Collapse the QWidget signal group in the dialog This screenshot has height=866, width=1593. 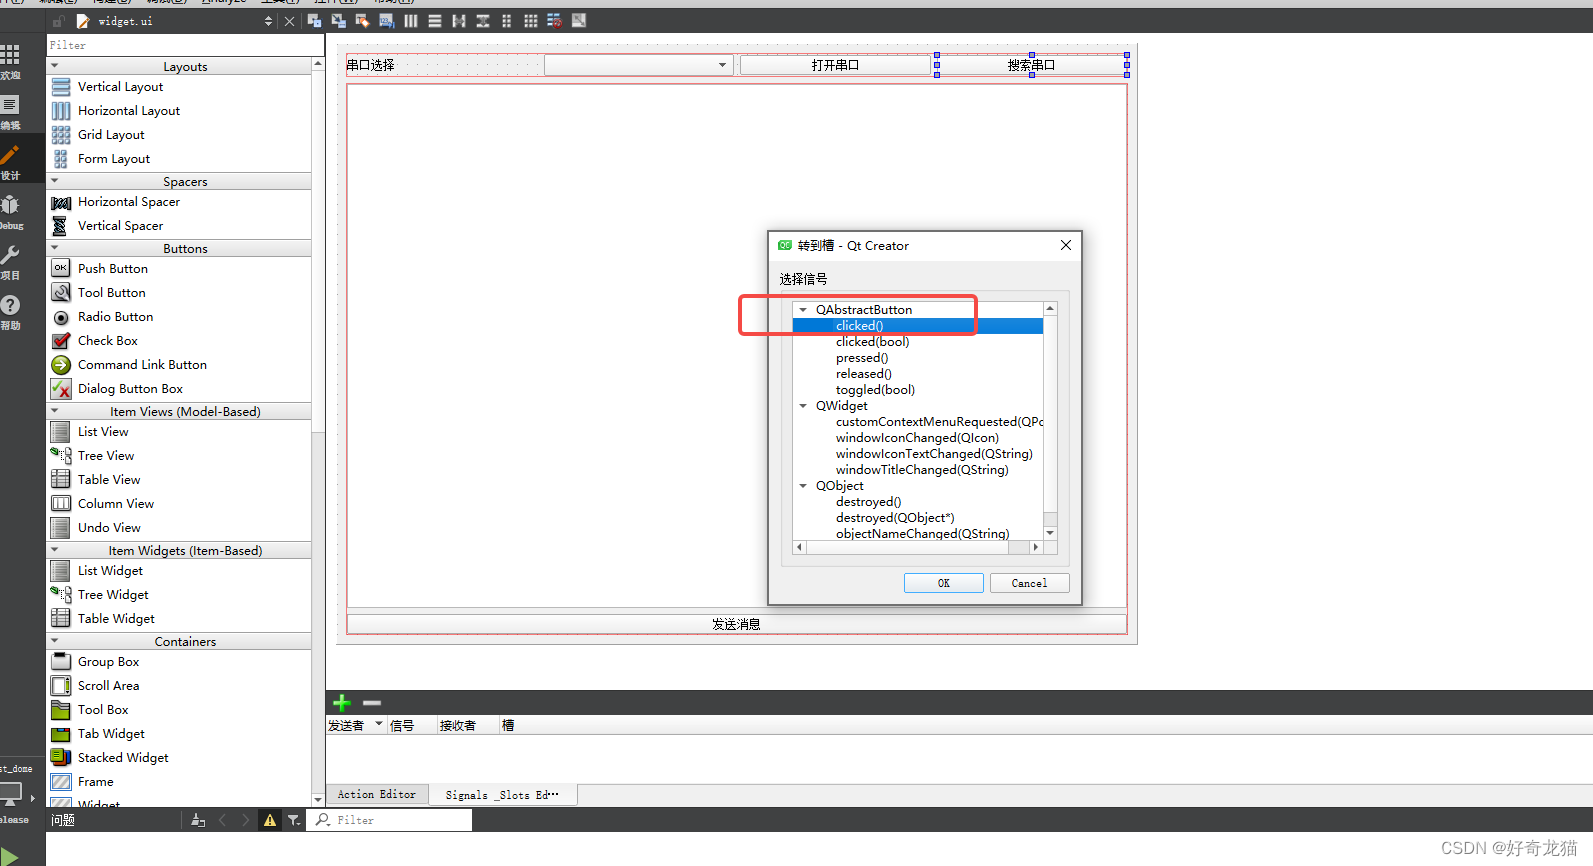click(x=803, y=406)
